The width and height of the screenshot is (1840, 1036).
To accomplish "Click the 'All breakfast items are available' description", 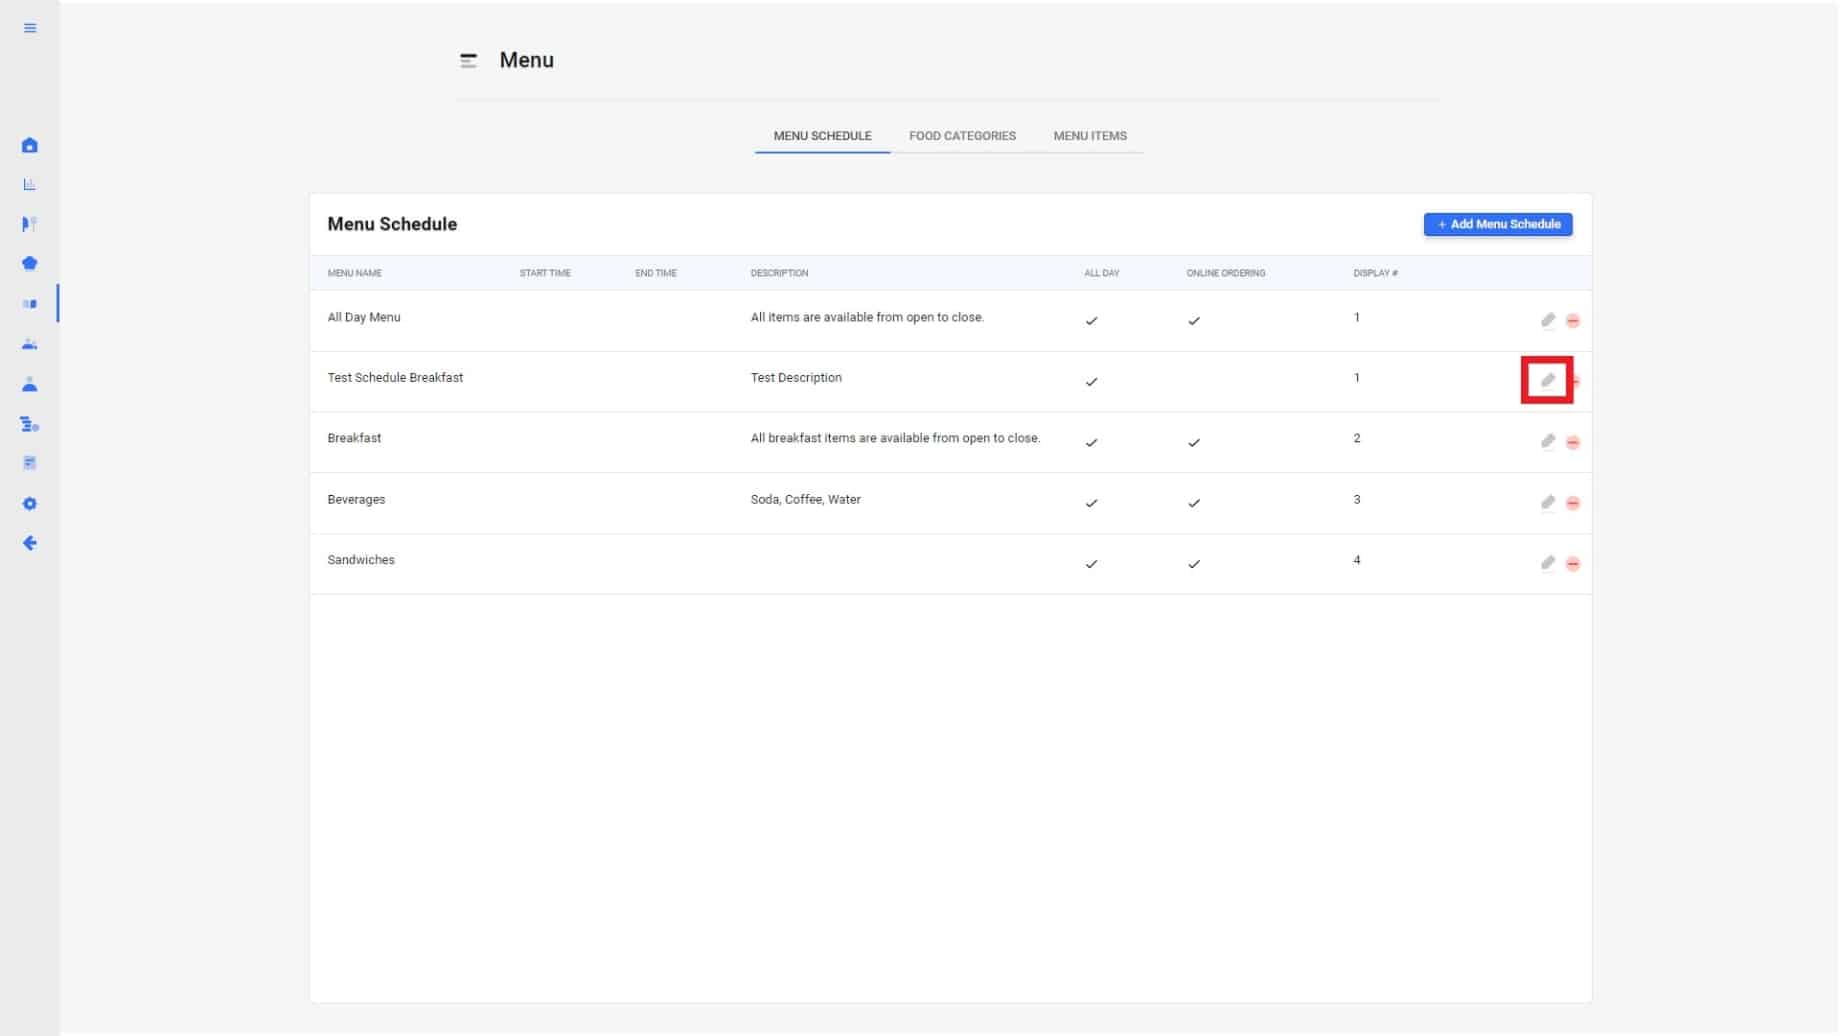I will coord(895,438).
